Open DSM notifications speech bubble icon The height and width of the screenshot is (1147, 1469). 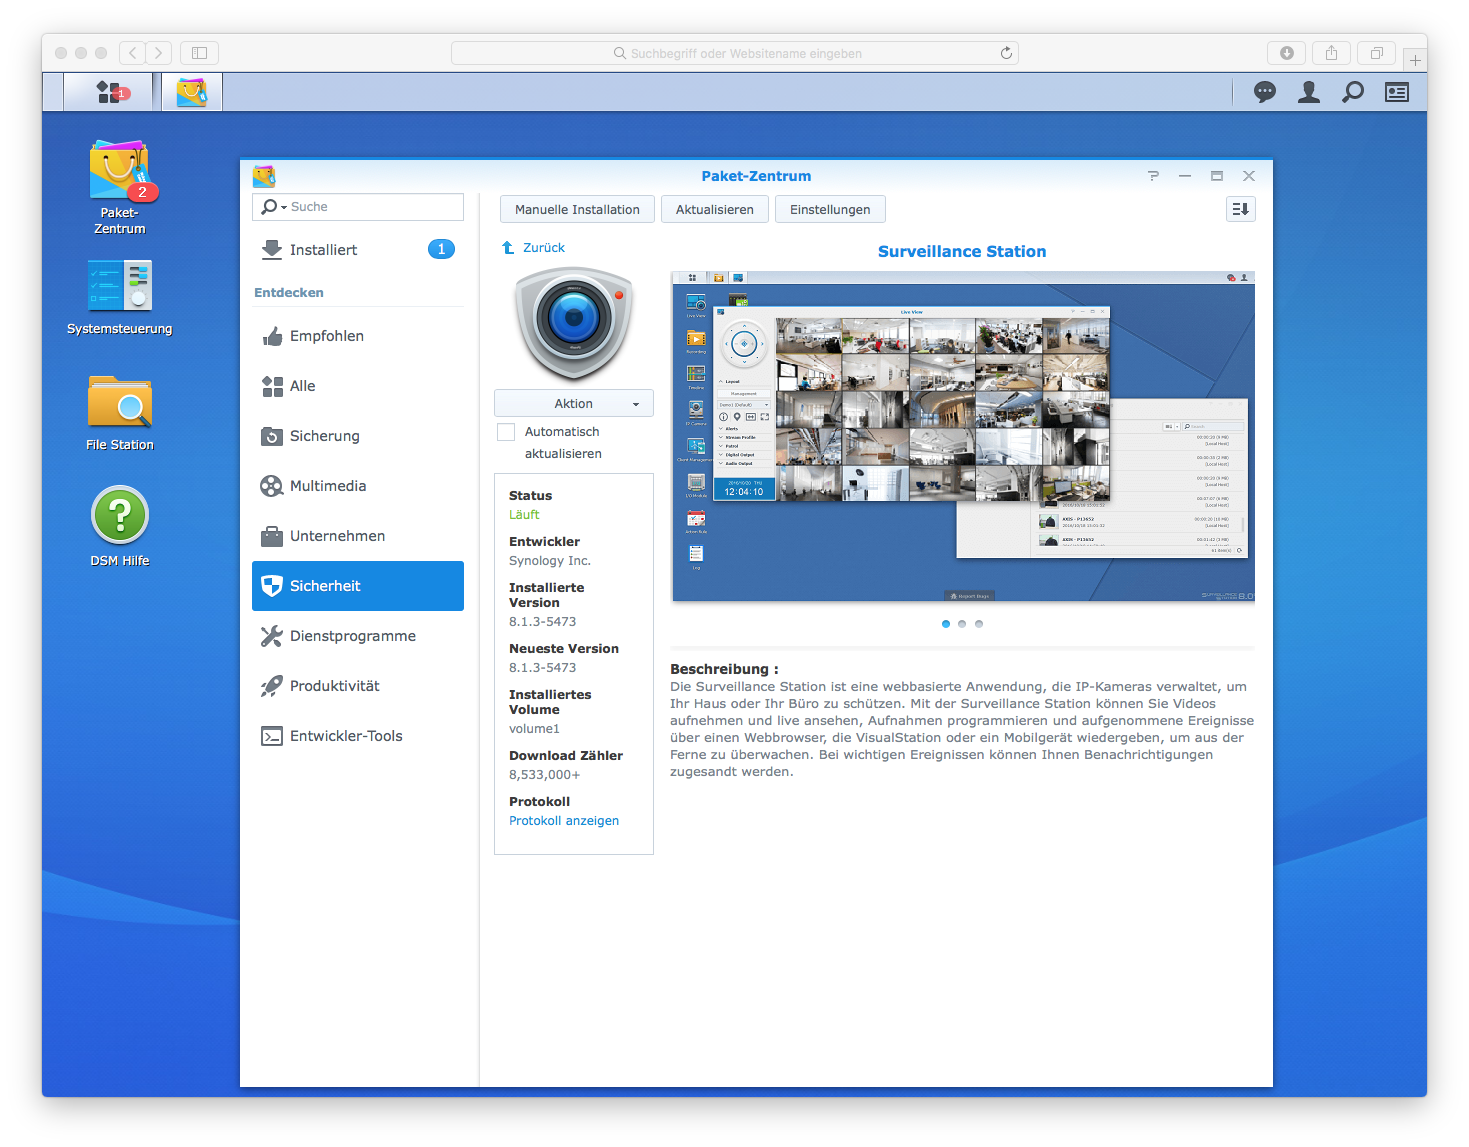pos(1265,92)
